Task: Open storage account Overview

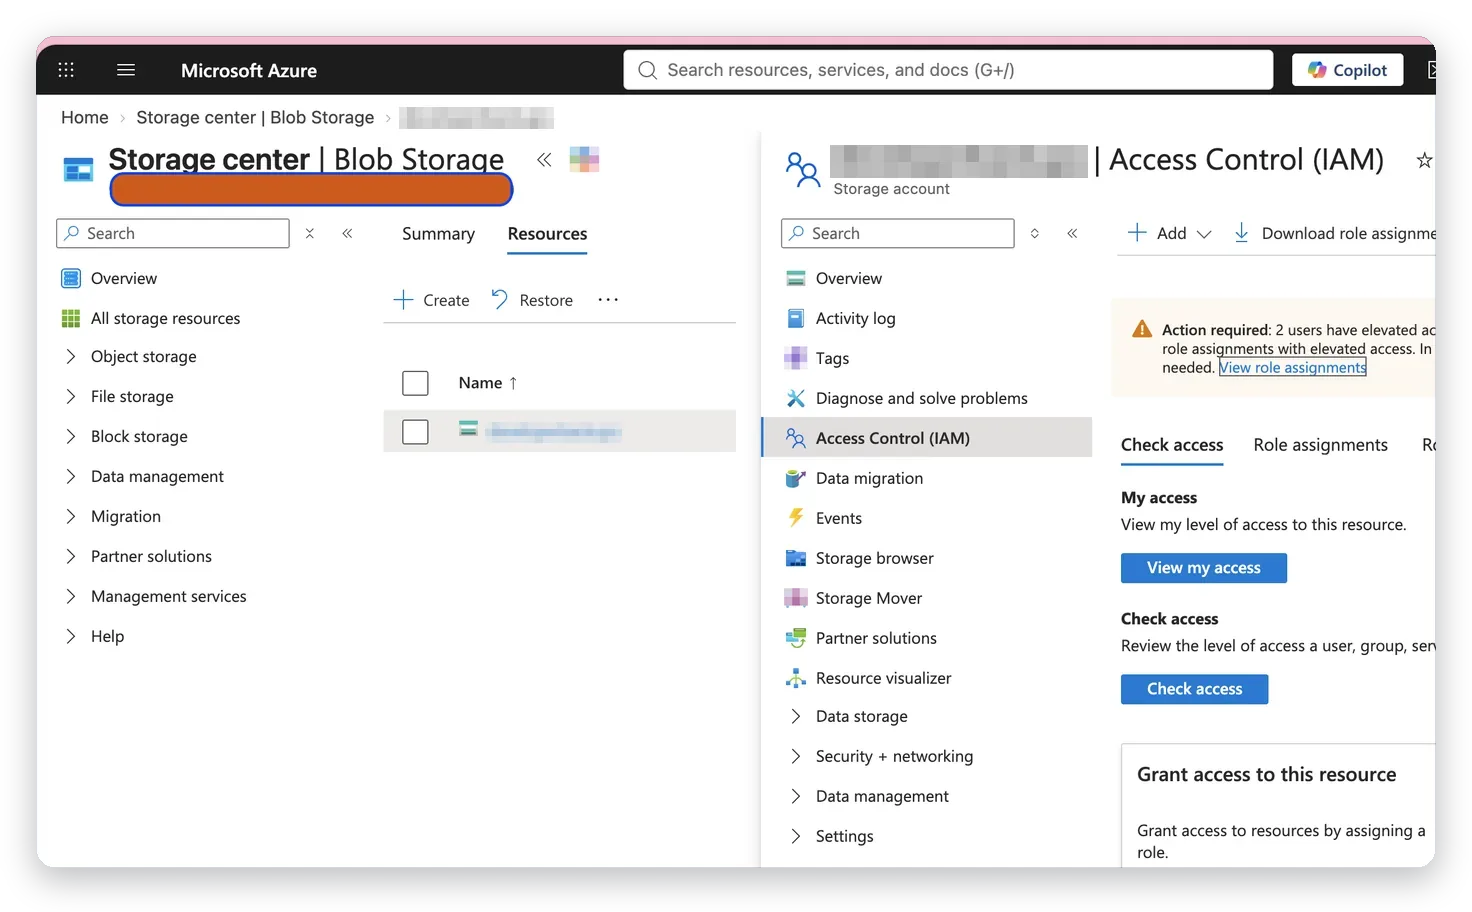Action: [848, 278]
